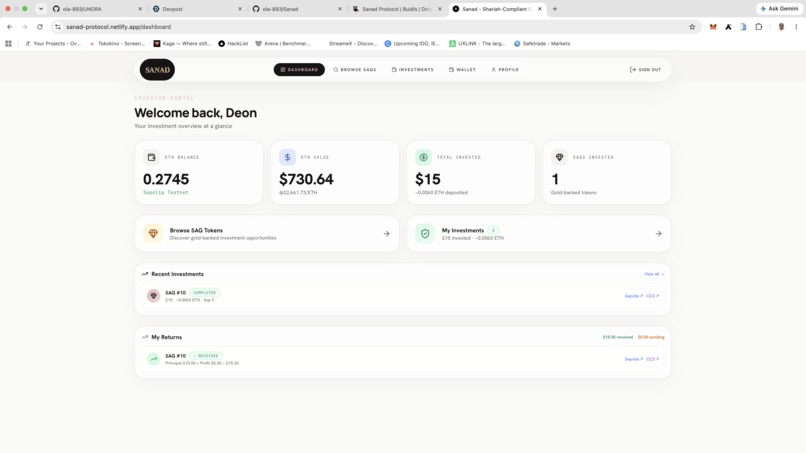Open the MetaMask fox extension
This screenshot has width=806, height=453.
pos(713,27)
